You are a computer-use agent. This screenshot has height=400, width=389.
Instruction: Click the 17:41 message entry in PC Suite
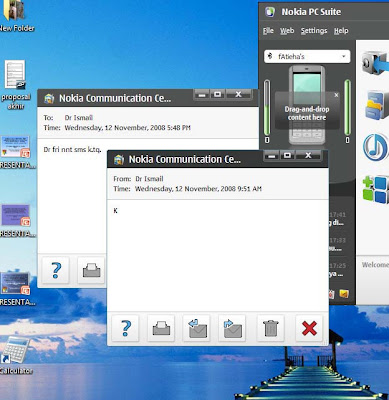click(x=337, y=218)
